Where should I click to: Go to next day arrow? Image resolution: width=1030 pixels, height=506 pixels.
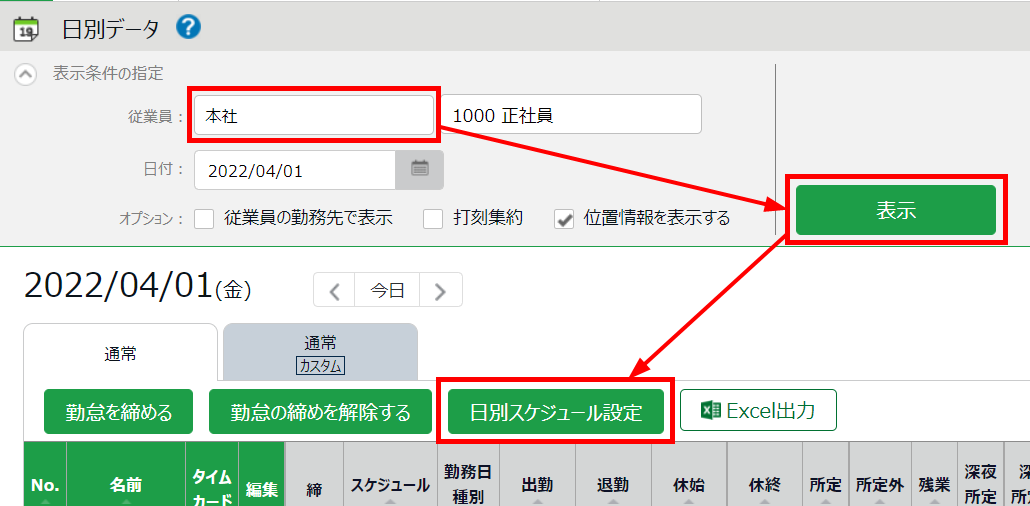coord(441,291)
